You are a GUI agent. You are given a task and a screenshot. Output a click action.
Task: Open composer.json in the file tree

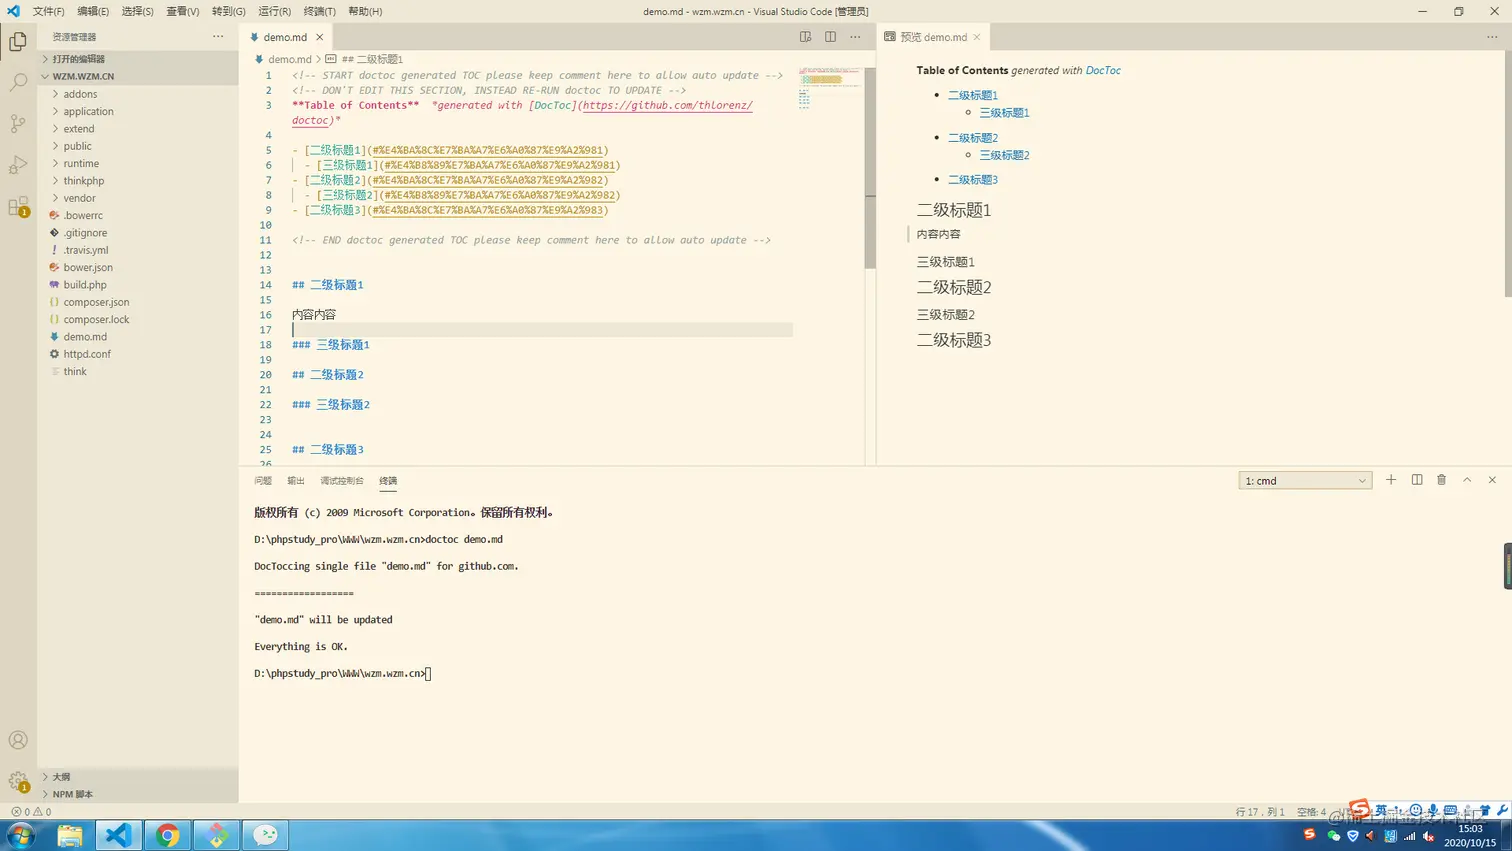138,302
